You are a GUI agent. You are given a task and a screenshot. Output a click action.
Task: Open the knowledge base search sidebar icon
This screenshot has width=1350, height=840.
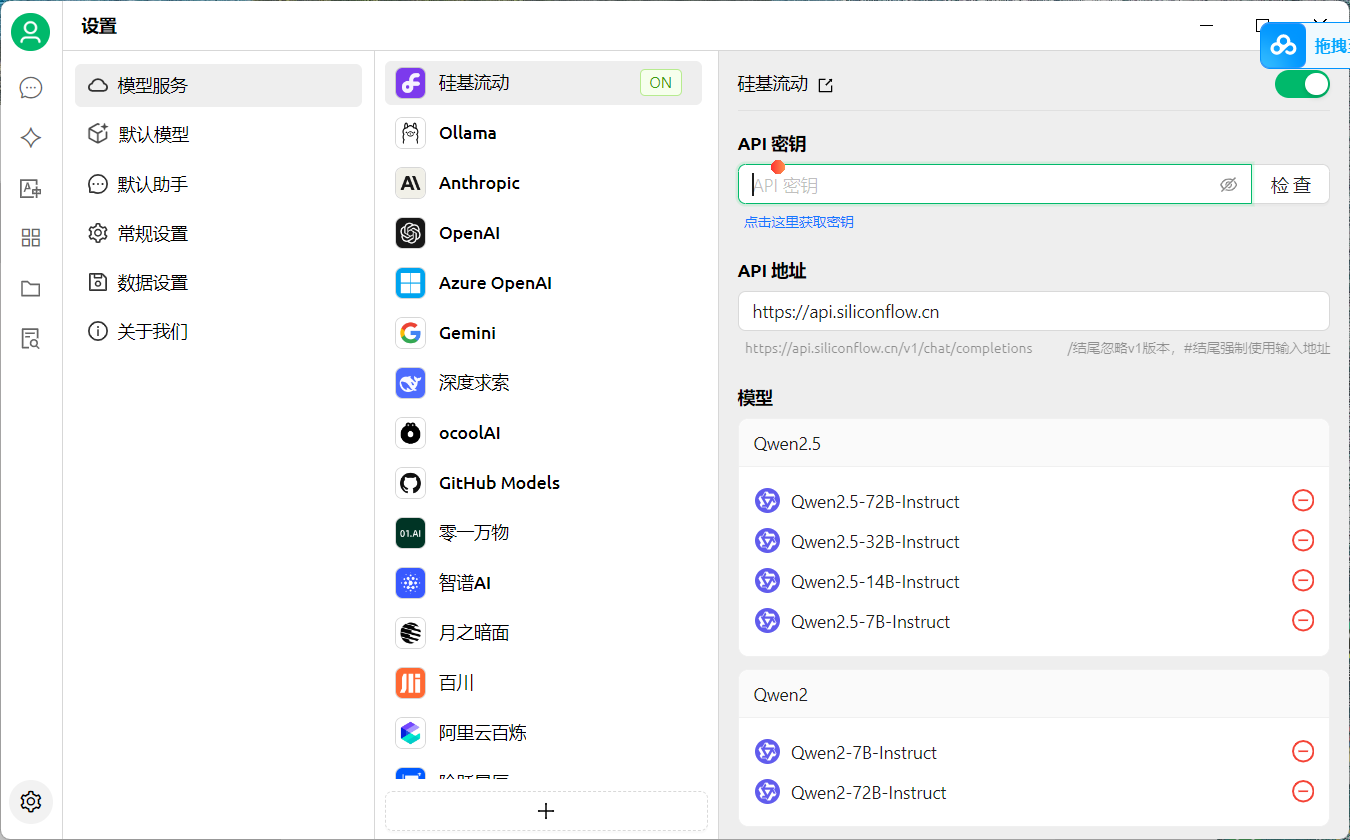coord(31,338)
